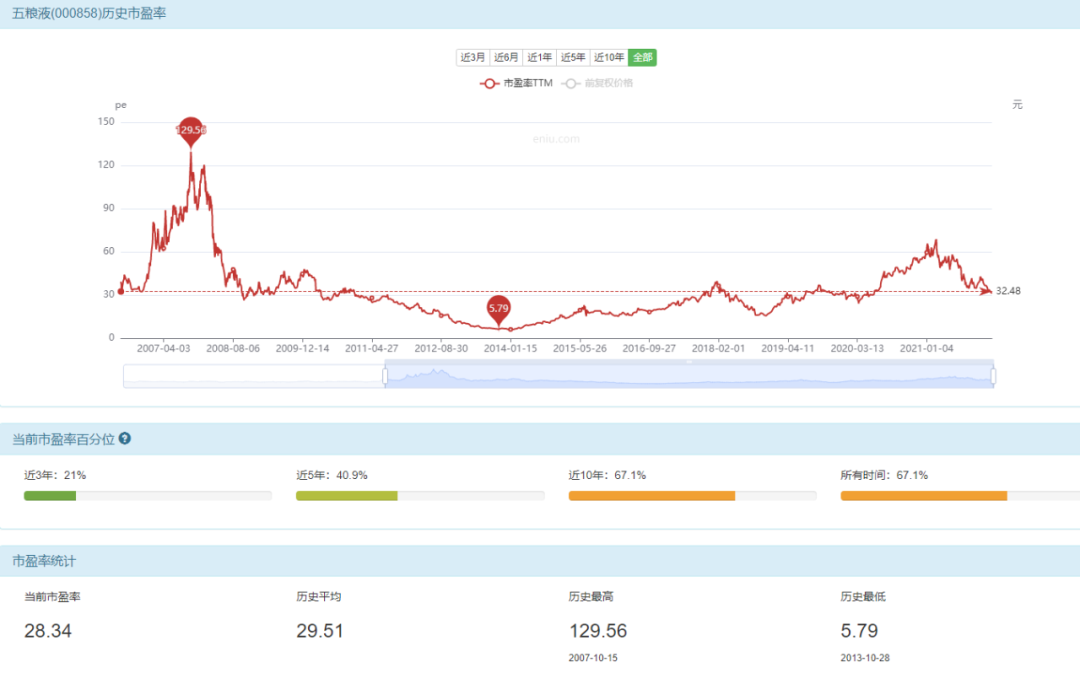This screenshot has height=673, width=1080.
Task: Click the 2020-03-13 x-axis date label
Action: [857, 348]
